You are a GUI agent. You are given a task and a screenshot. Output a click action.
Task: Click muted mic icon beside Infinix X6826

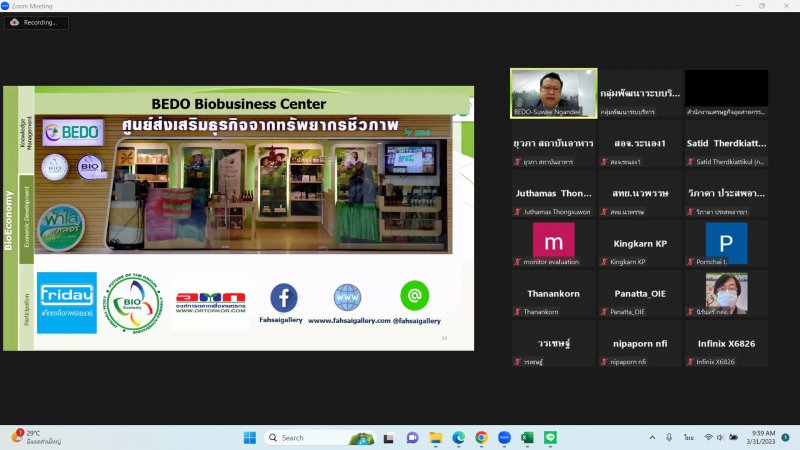coord(690,362)
